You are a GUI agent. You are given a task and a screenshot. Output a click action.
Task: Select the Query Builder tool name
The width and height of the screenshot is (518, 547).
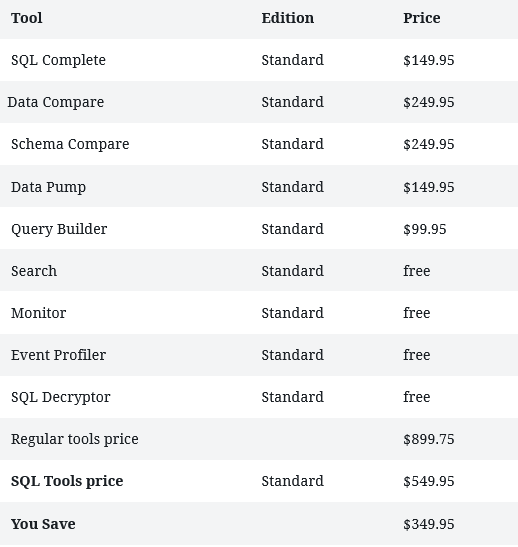59,230
